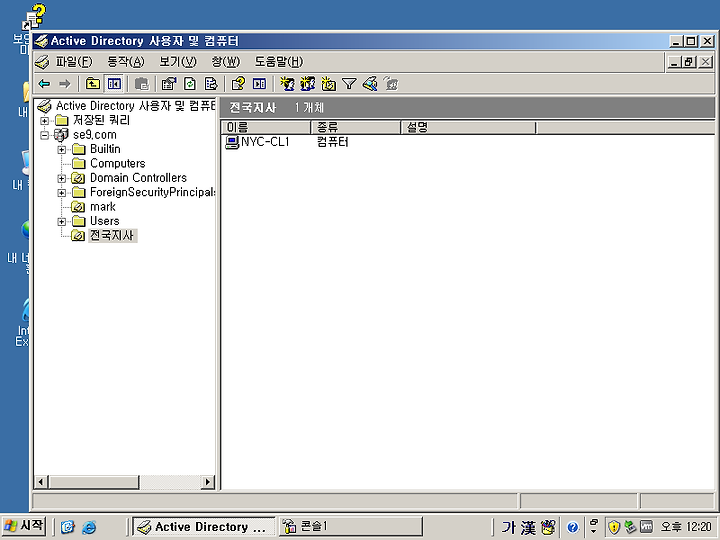Click the tree pane right scroll arrow
Image resolution: width=720 pixels, height=540 pixels.
[208, 482]
